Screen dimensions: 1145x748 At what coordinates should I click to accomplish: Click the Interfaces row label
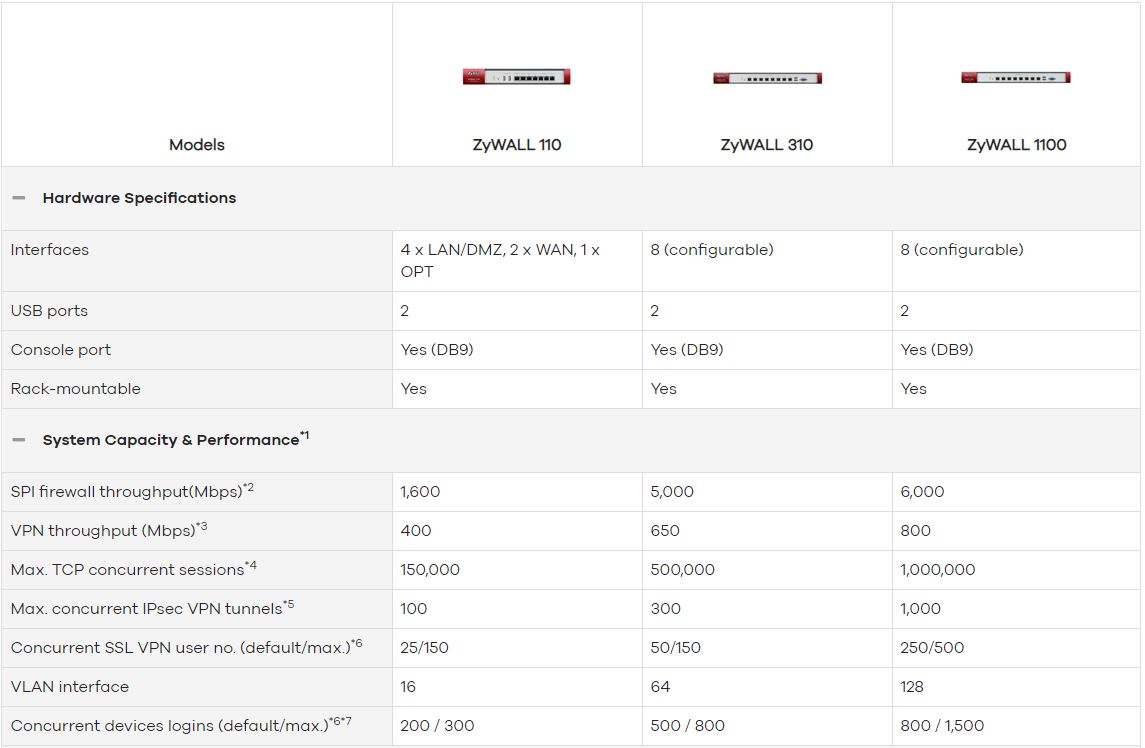pos(50,250)
